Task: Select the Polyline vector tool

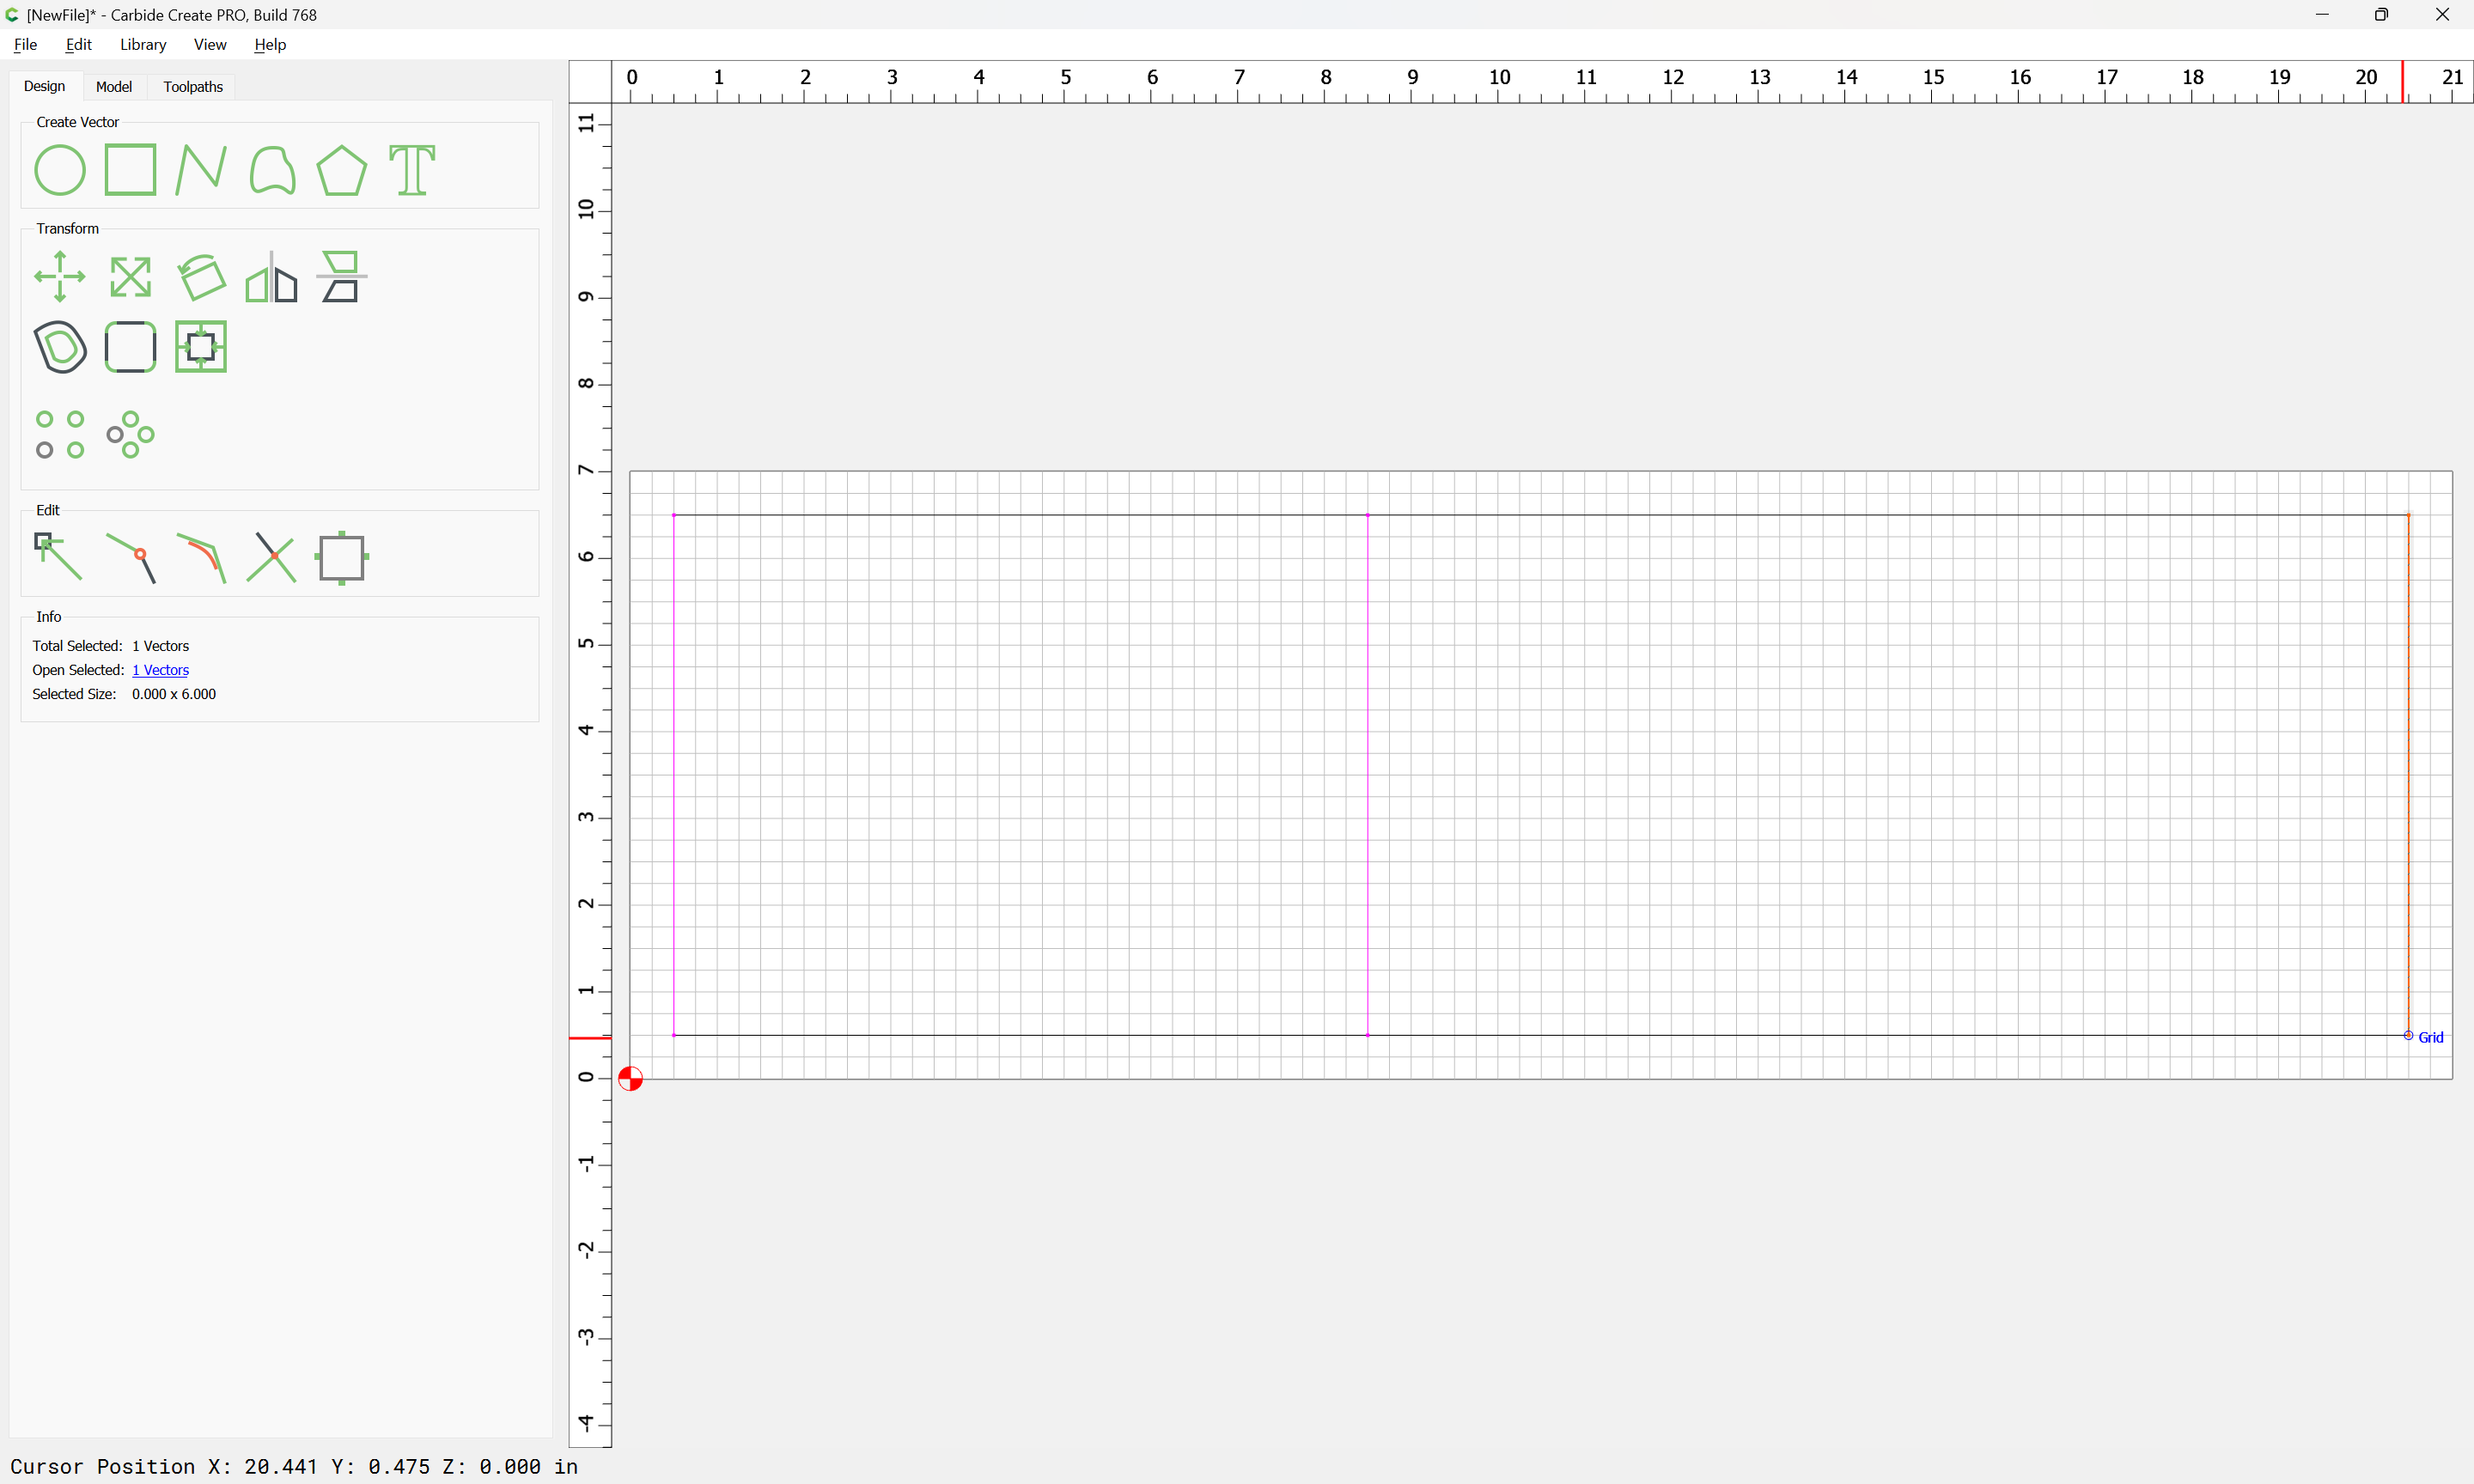Action: [x=201, y=170]
